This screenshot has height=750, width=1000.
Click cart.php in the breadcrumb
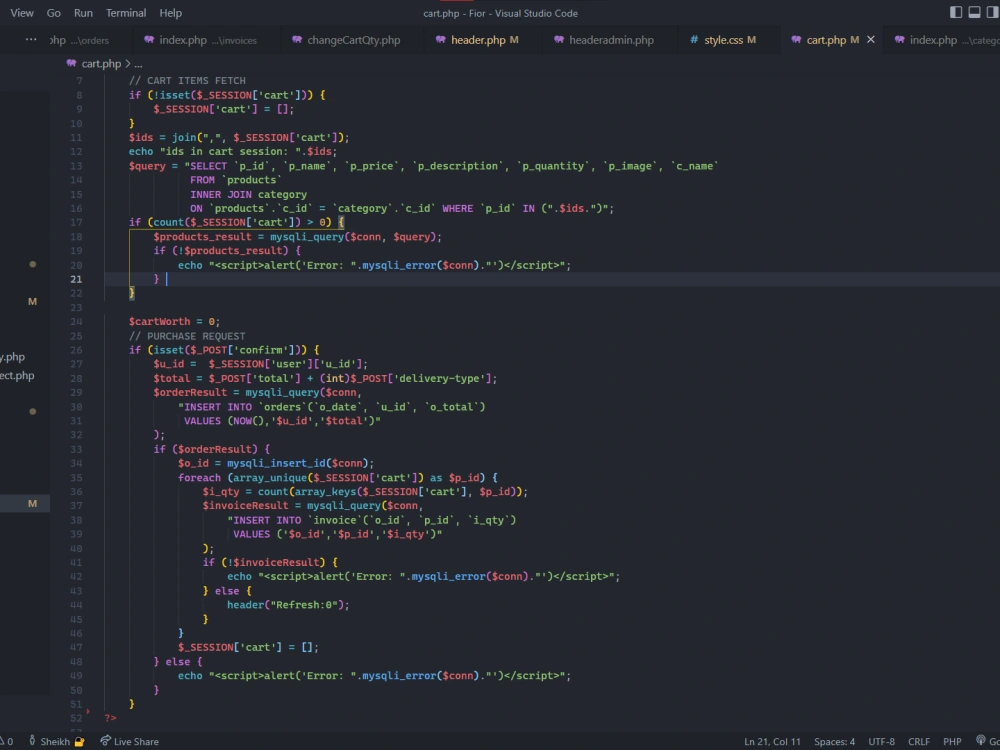pos(101,64)
